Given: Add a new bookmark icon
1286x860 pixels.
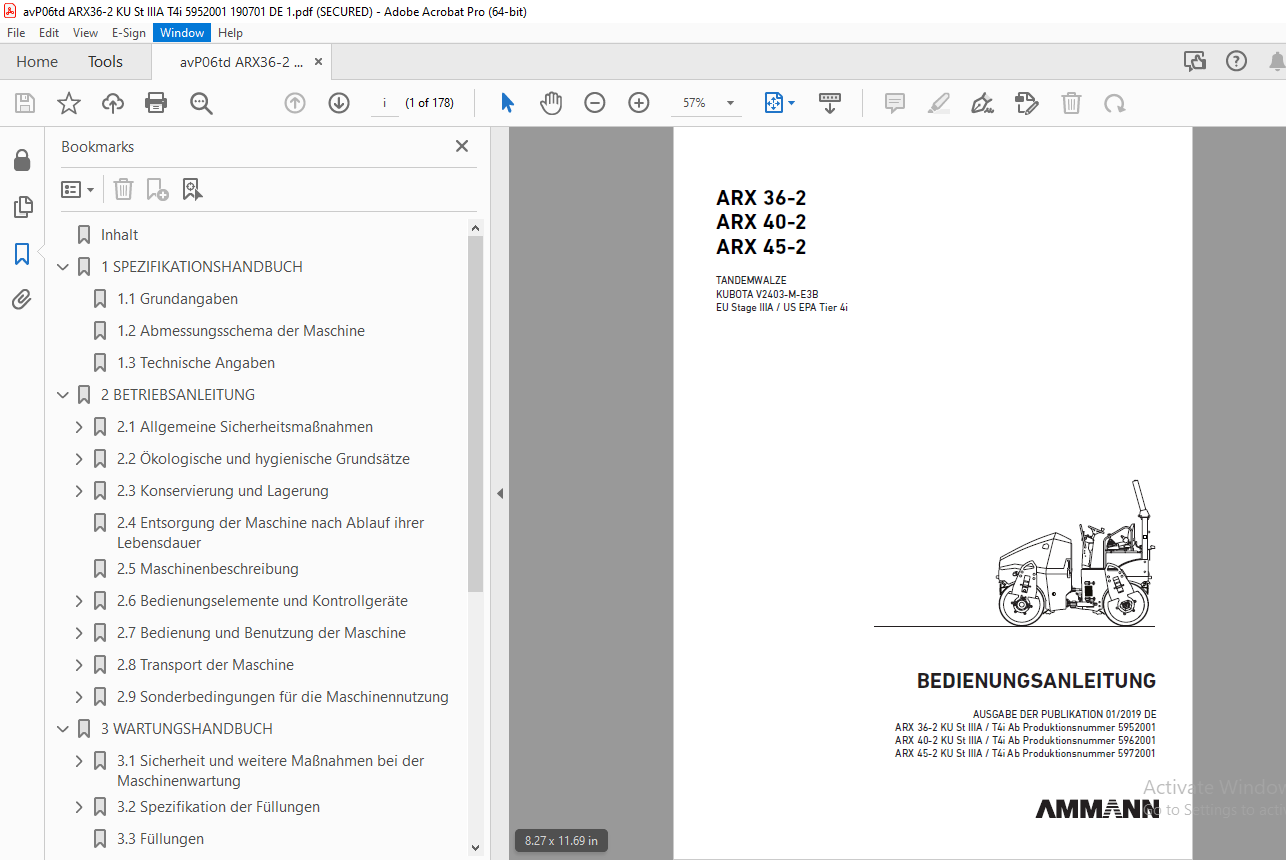Looking at the screenshot, I should [157, 189].
